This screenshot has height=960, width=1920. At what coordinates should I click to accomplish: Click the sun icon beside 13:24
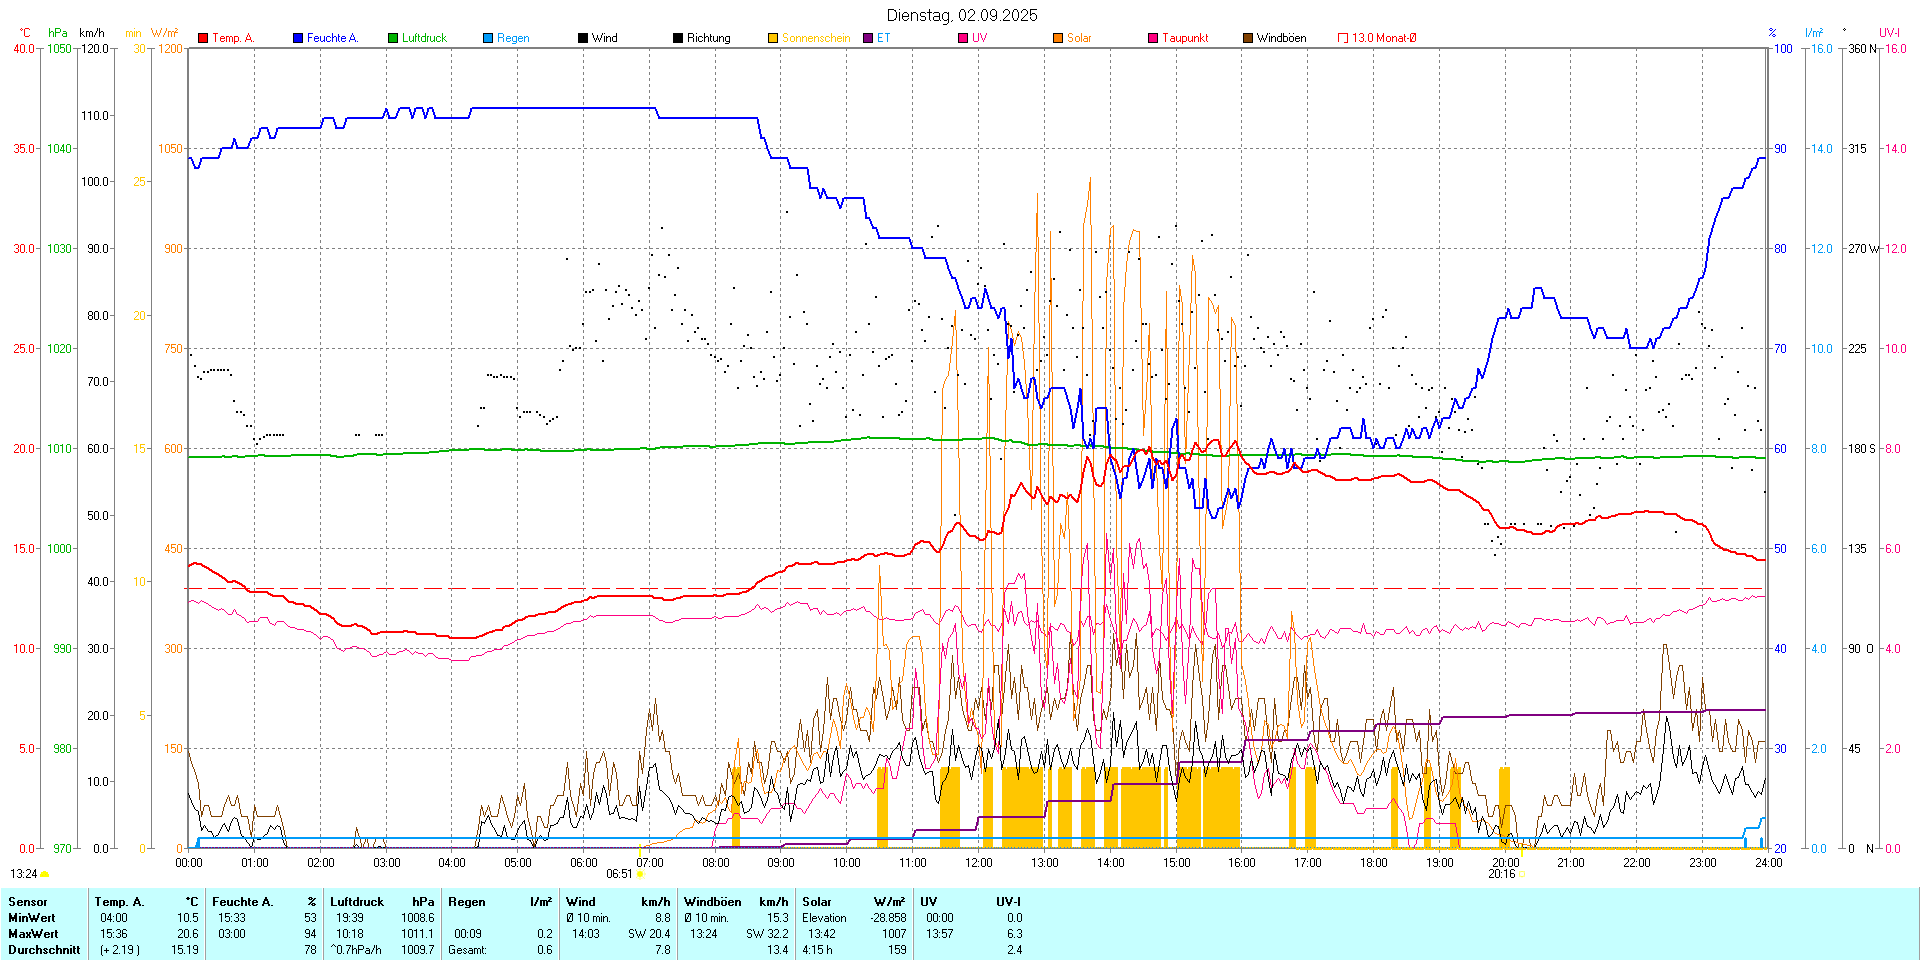[x=45, y=874]
